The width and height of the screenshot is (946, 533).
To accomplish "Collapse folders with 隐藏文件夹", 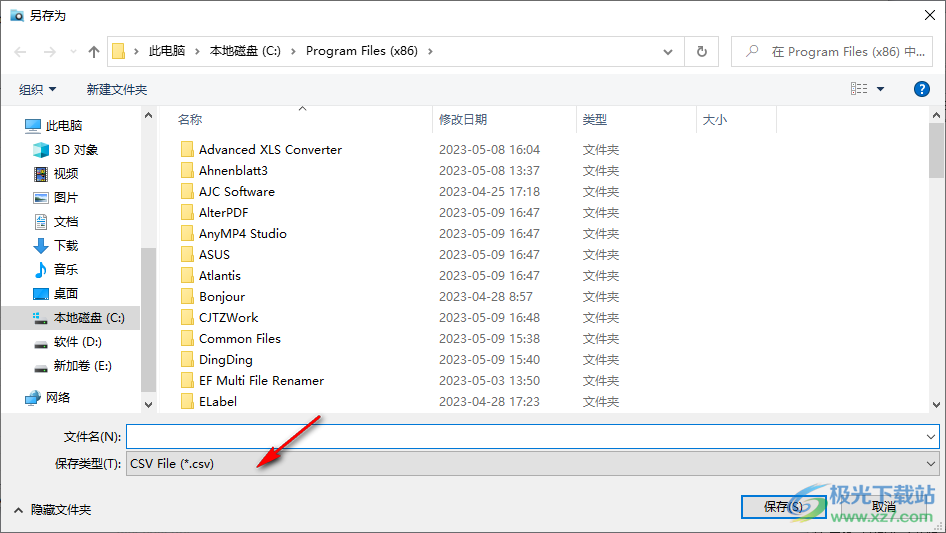I will [52, 510].
